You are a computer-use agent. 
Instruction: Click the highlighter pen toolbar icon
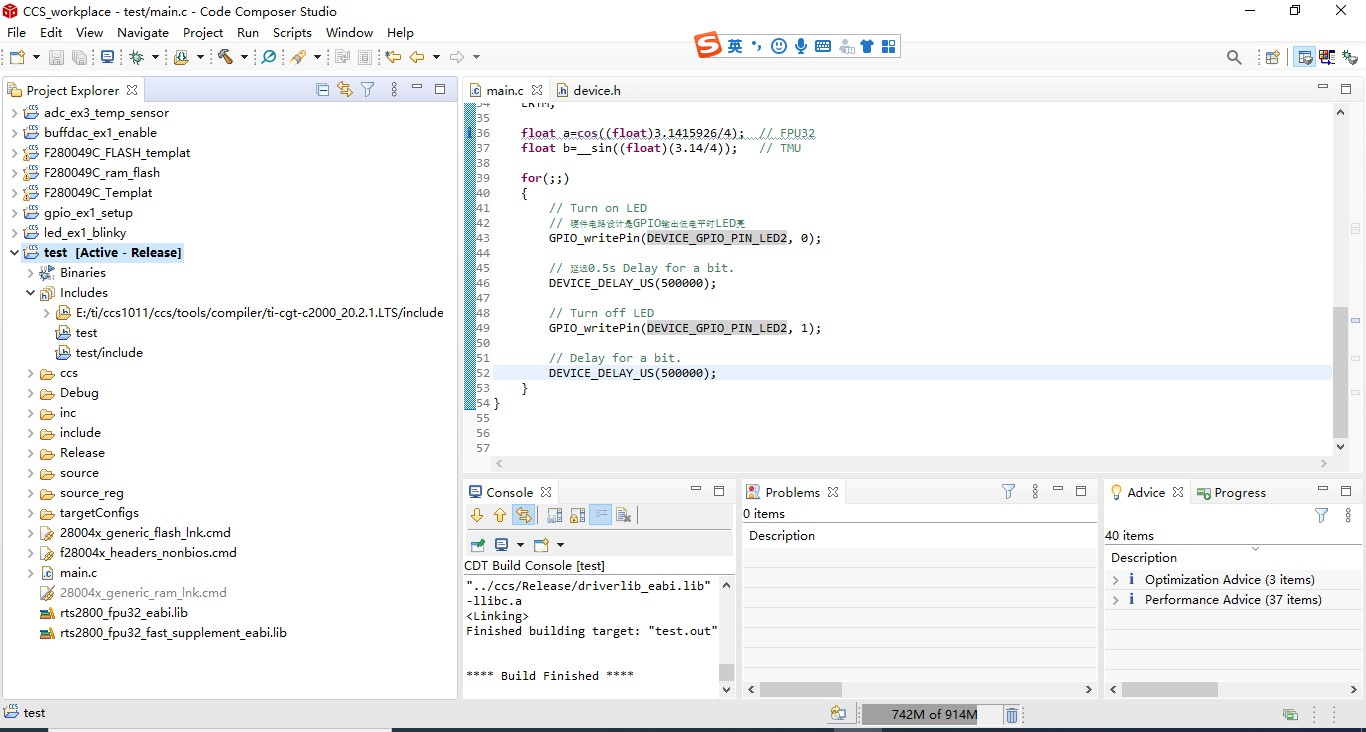[x=298, y=57]
